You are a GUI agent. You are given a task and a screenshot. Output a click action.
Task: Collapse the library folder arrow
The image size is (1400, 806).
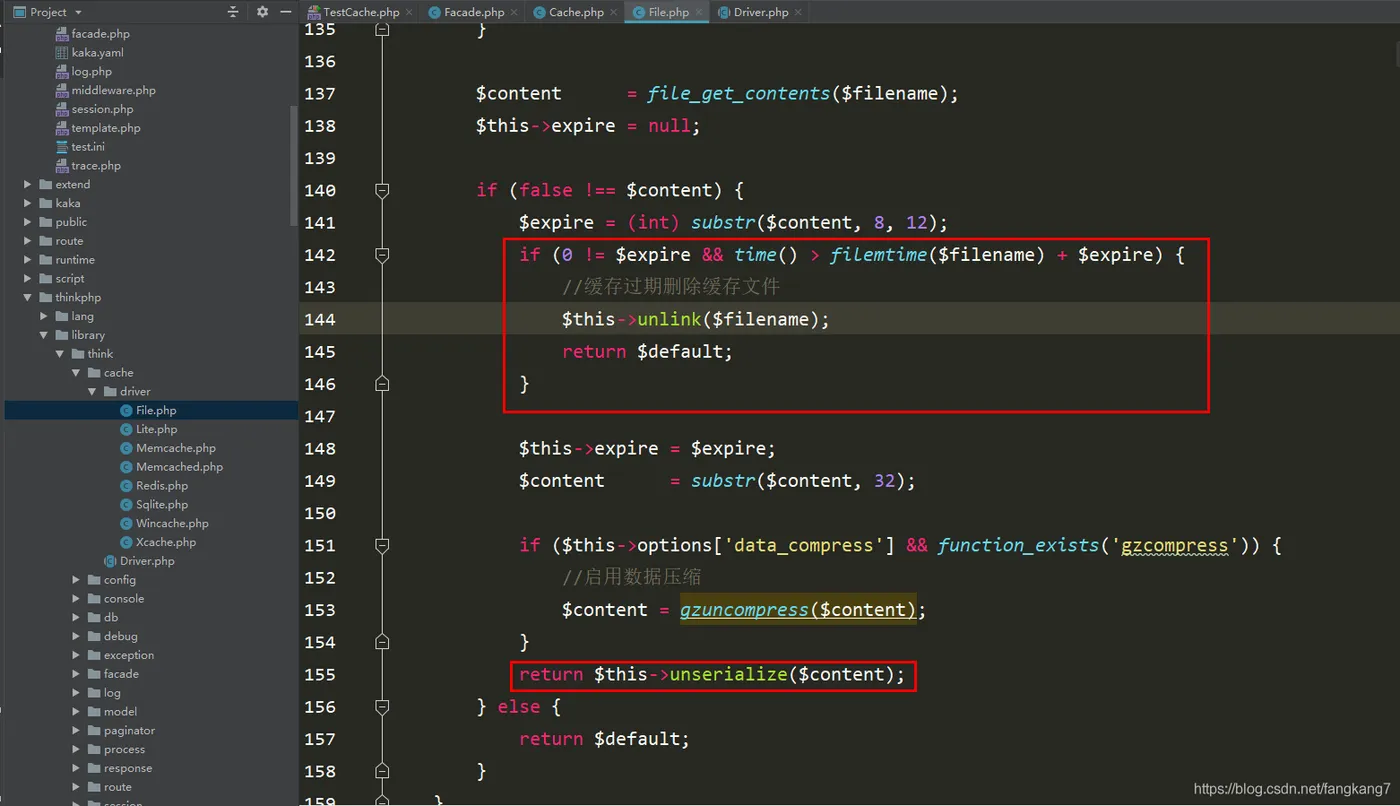click(x=44, y=335)
